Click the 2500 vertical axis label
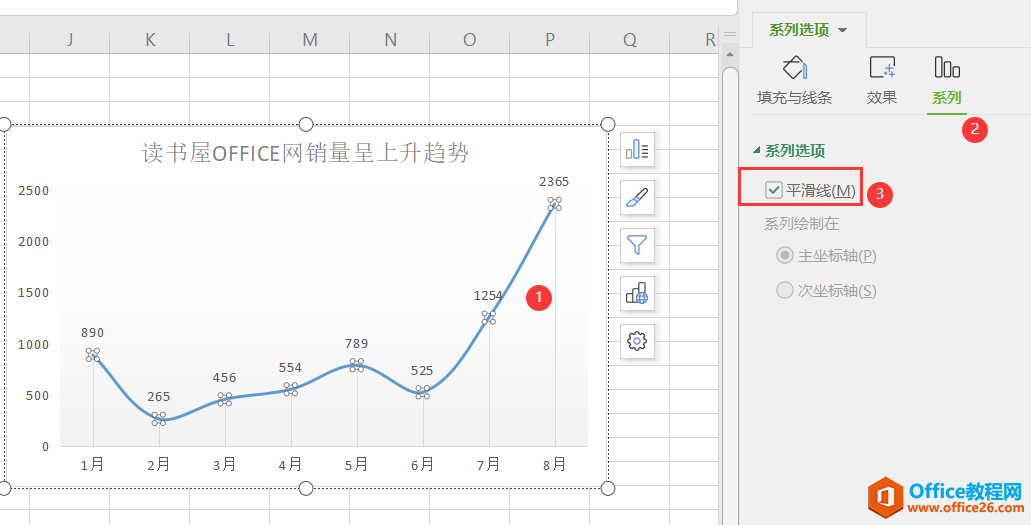The width and height of the screenshot is (1031, 525). [34, 191]
